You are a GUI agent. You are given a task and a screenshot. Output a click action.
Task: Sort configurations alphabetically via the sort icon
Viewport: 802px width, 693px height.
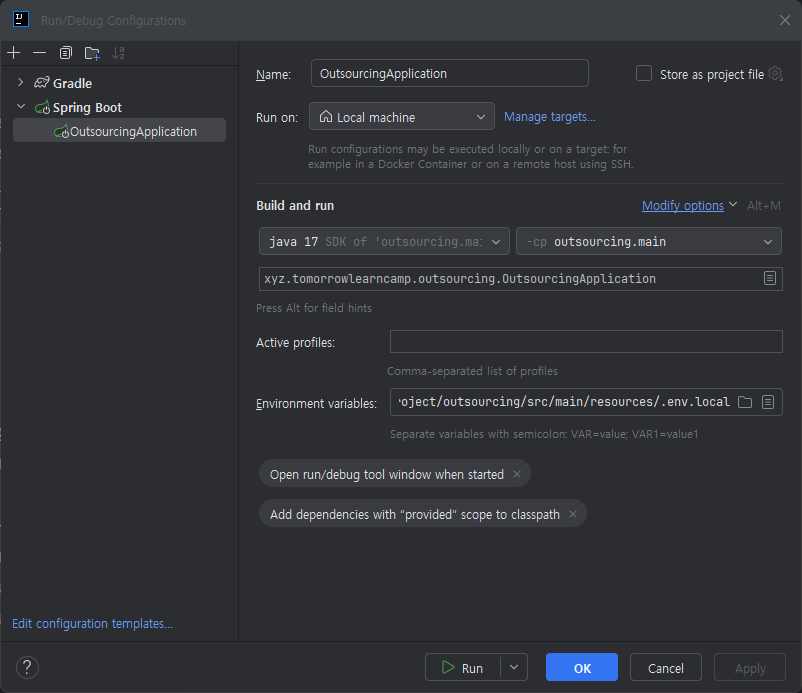pos(118,53)
